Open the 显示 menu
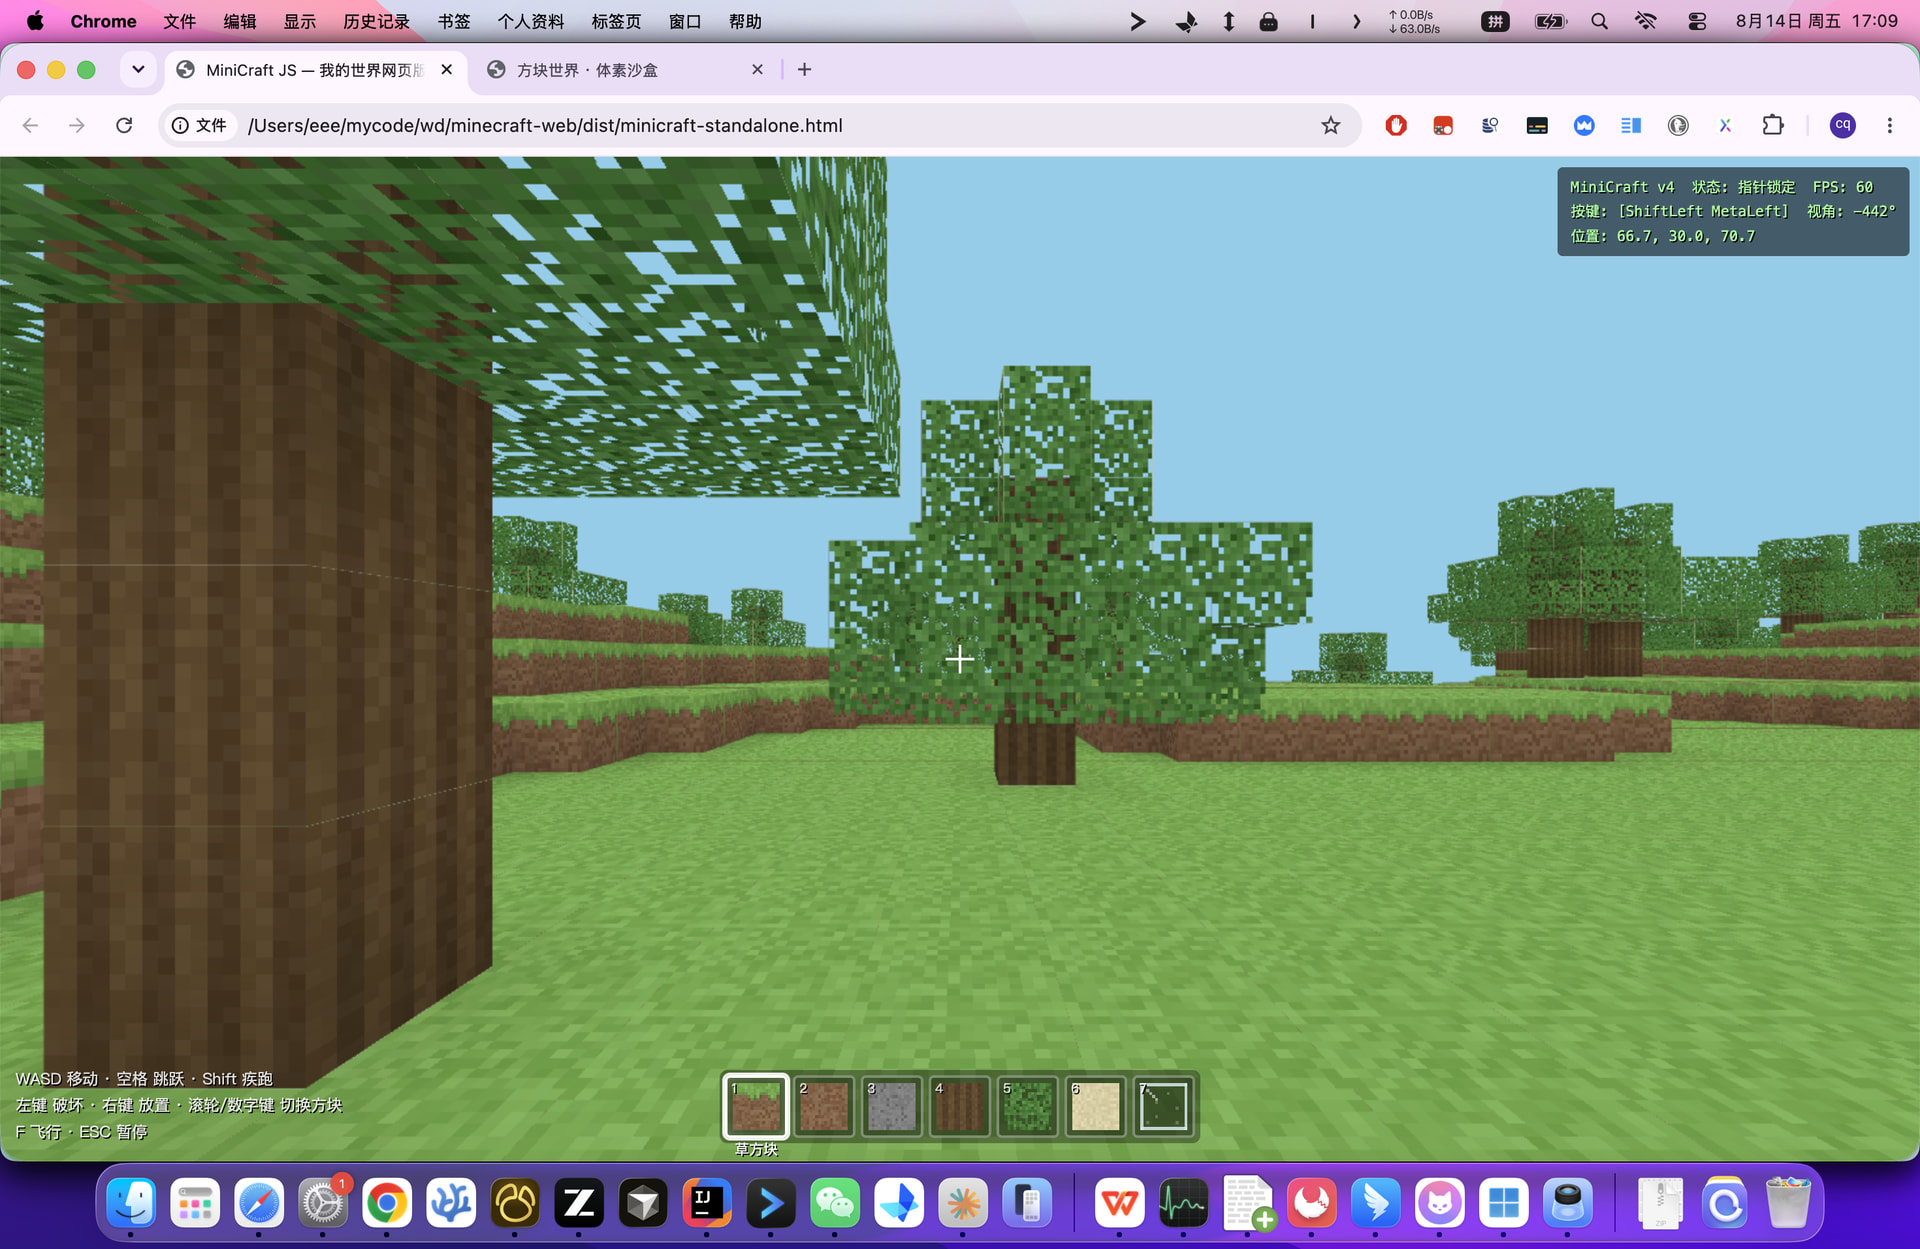This screenshot has width=1920, height=1249. (x=300, y=21)
